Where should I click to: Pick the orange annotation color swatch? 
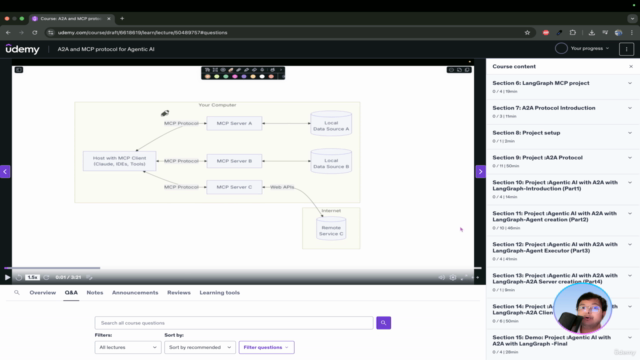point(208,76)
